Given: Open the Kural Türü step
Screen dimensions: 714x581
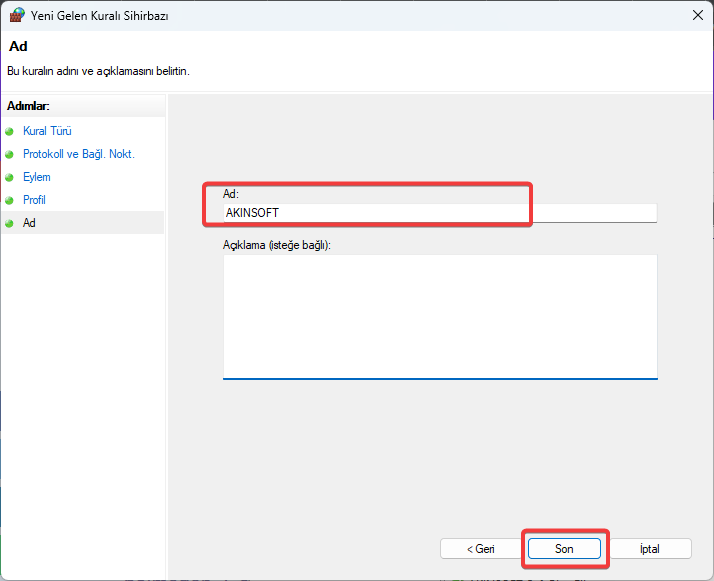Looking at the screenshot, I should pyautogui.click(x=47, y=131).
